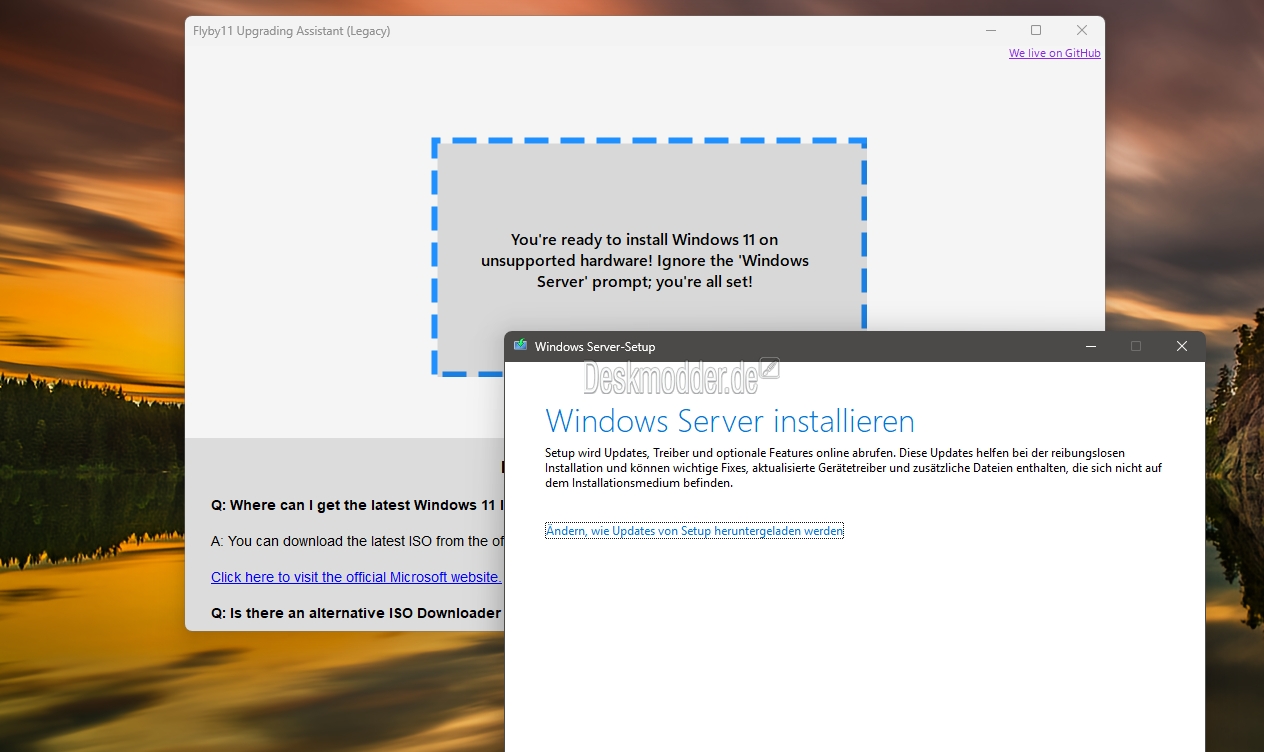Click the 'You're ready to install Windows 11' message
This screenshot has width=1264, height=752.
[x=645, y=261]
